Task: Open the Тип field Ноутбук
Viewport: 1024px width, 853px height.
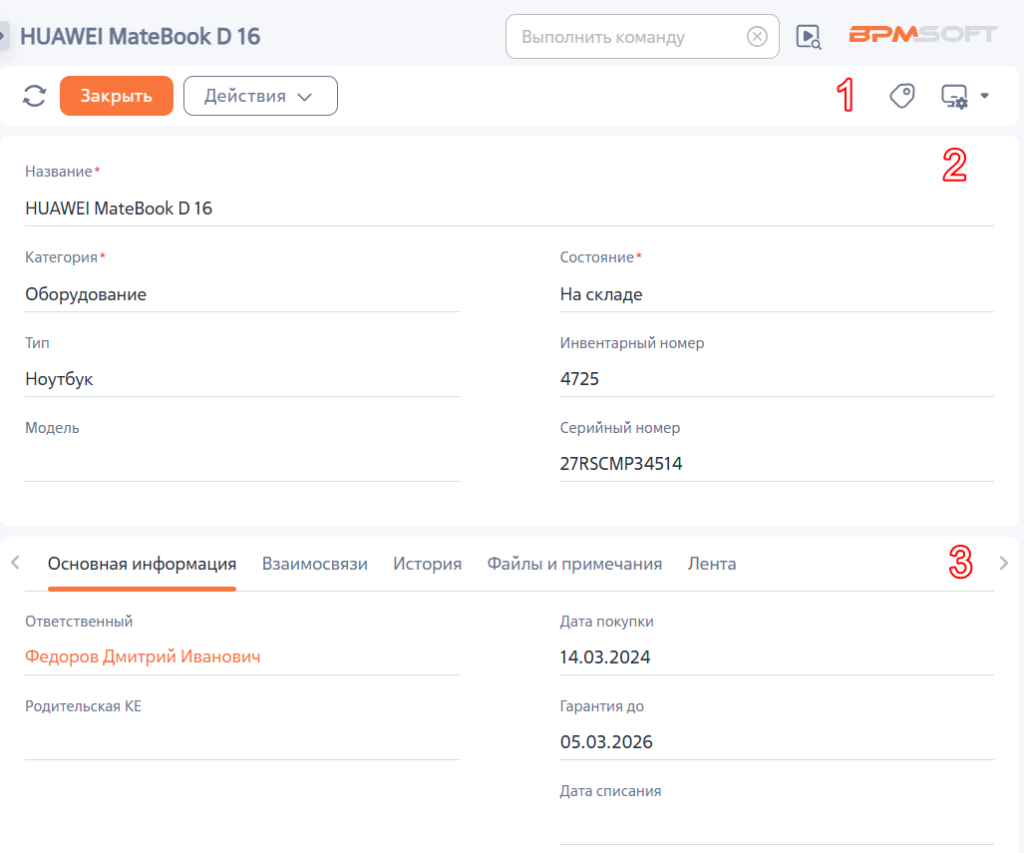Action: (x=242, y=379)
